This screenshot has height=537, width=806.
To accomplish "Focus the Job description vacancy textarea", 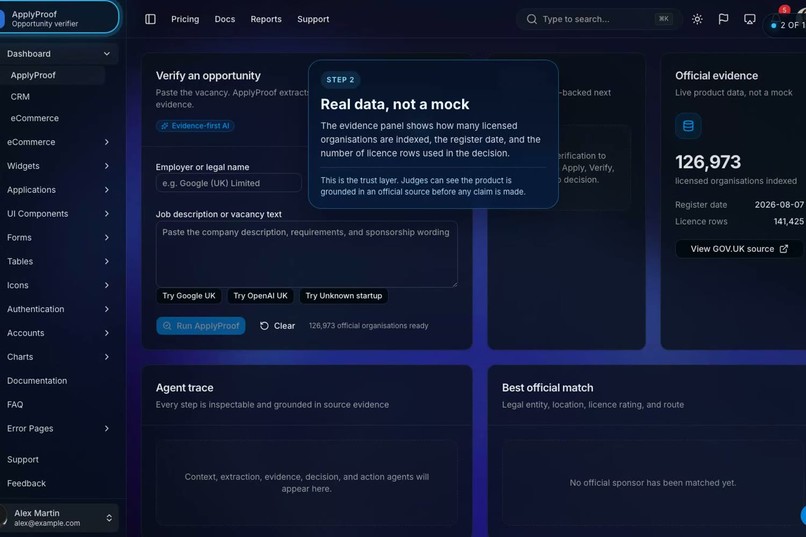I will 306,254.
